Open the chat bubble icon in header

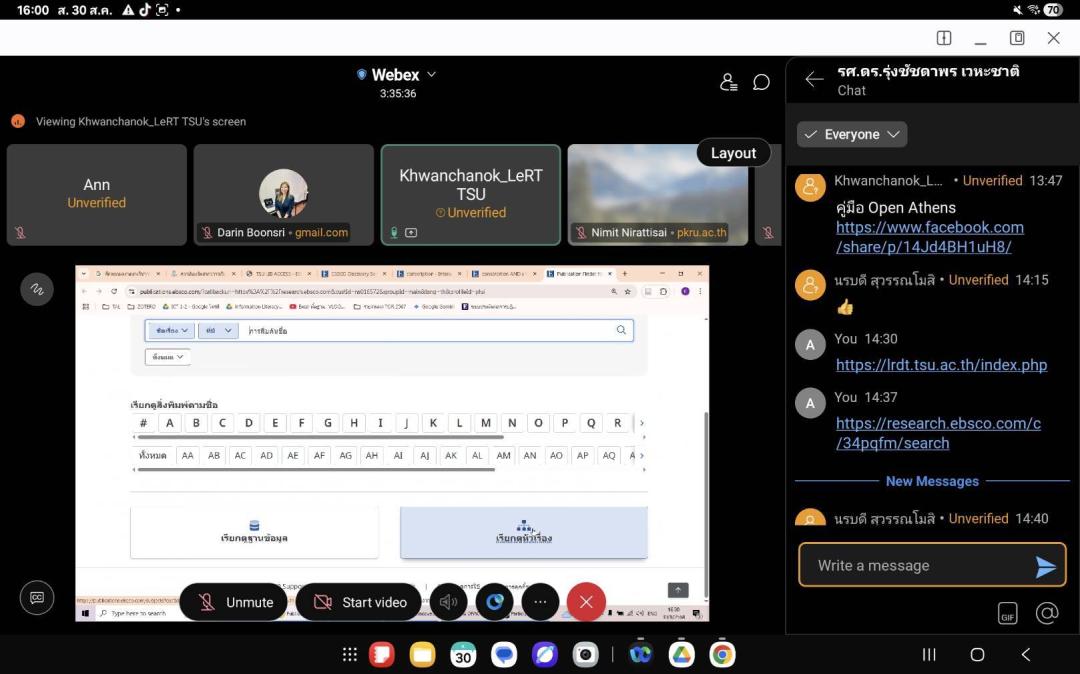click(761, 82)
